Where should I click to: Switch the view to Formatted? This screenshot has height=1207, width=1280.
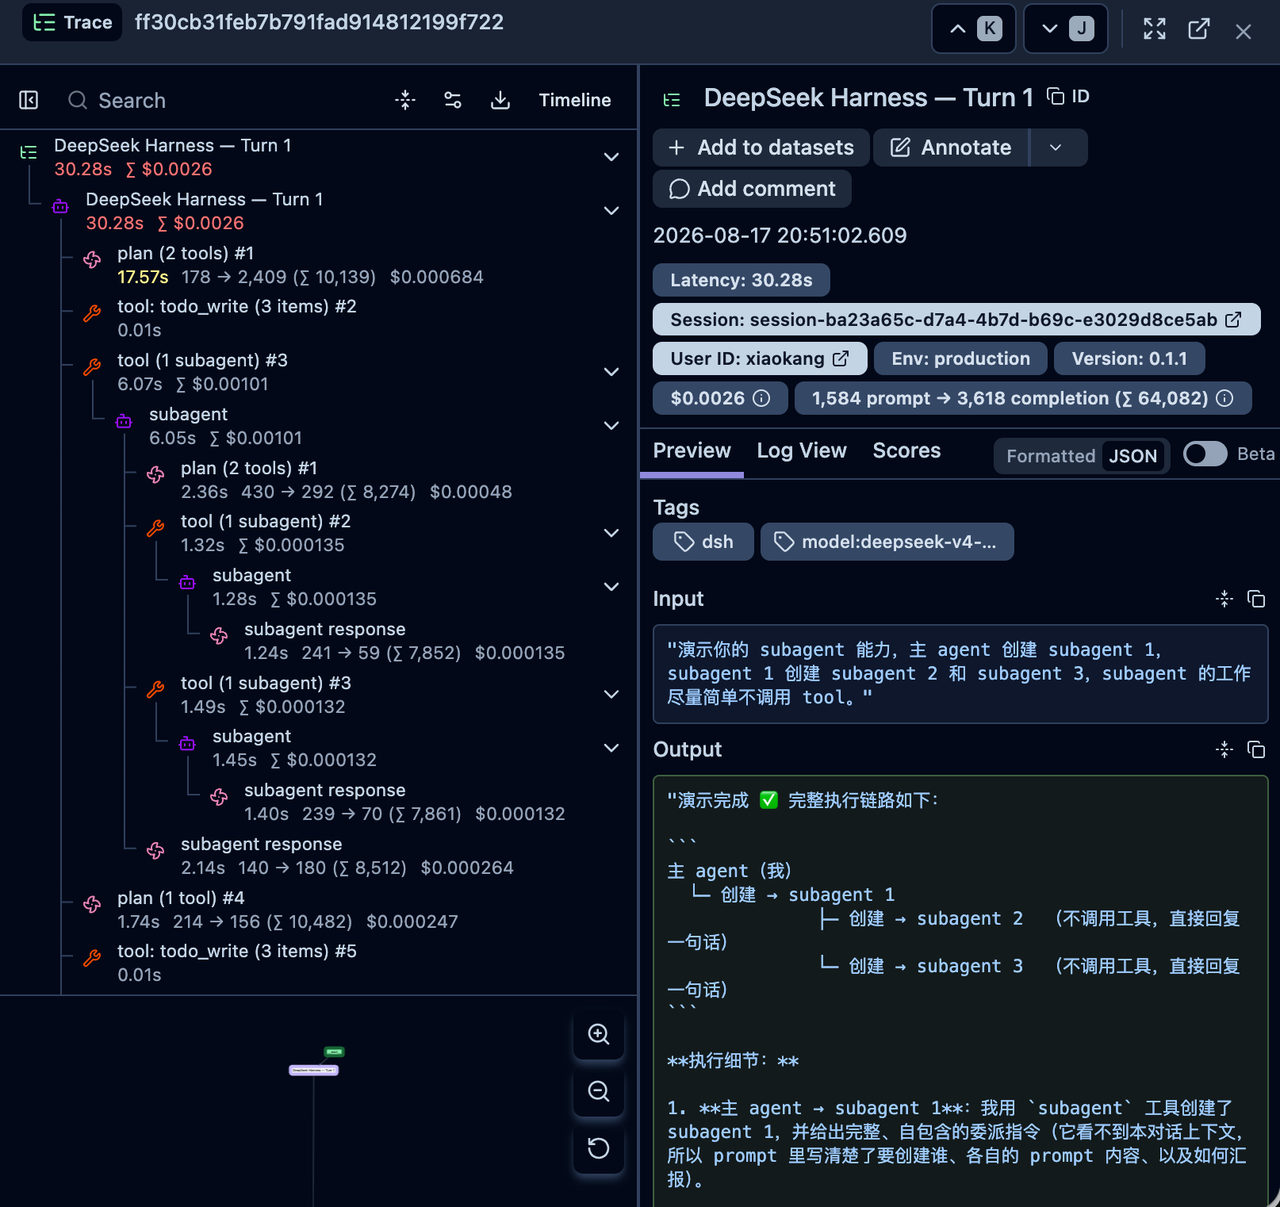click(x=1051, y=456)
